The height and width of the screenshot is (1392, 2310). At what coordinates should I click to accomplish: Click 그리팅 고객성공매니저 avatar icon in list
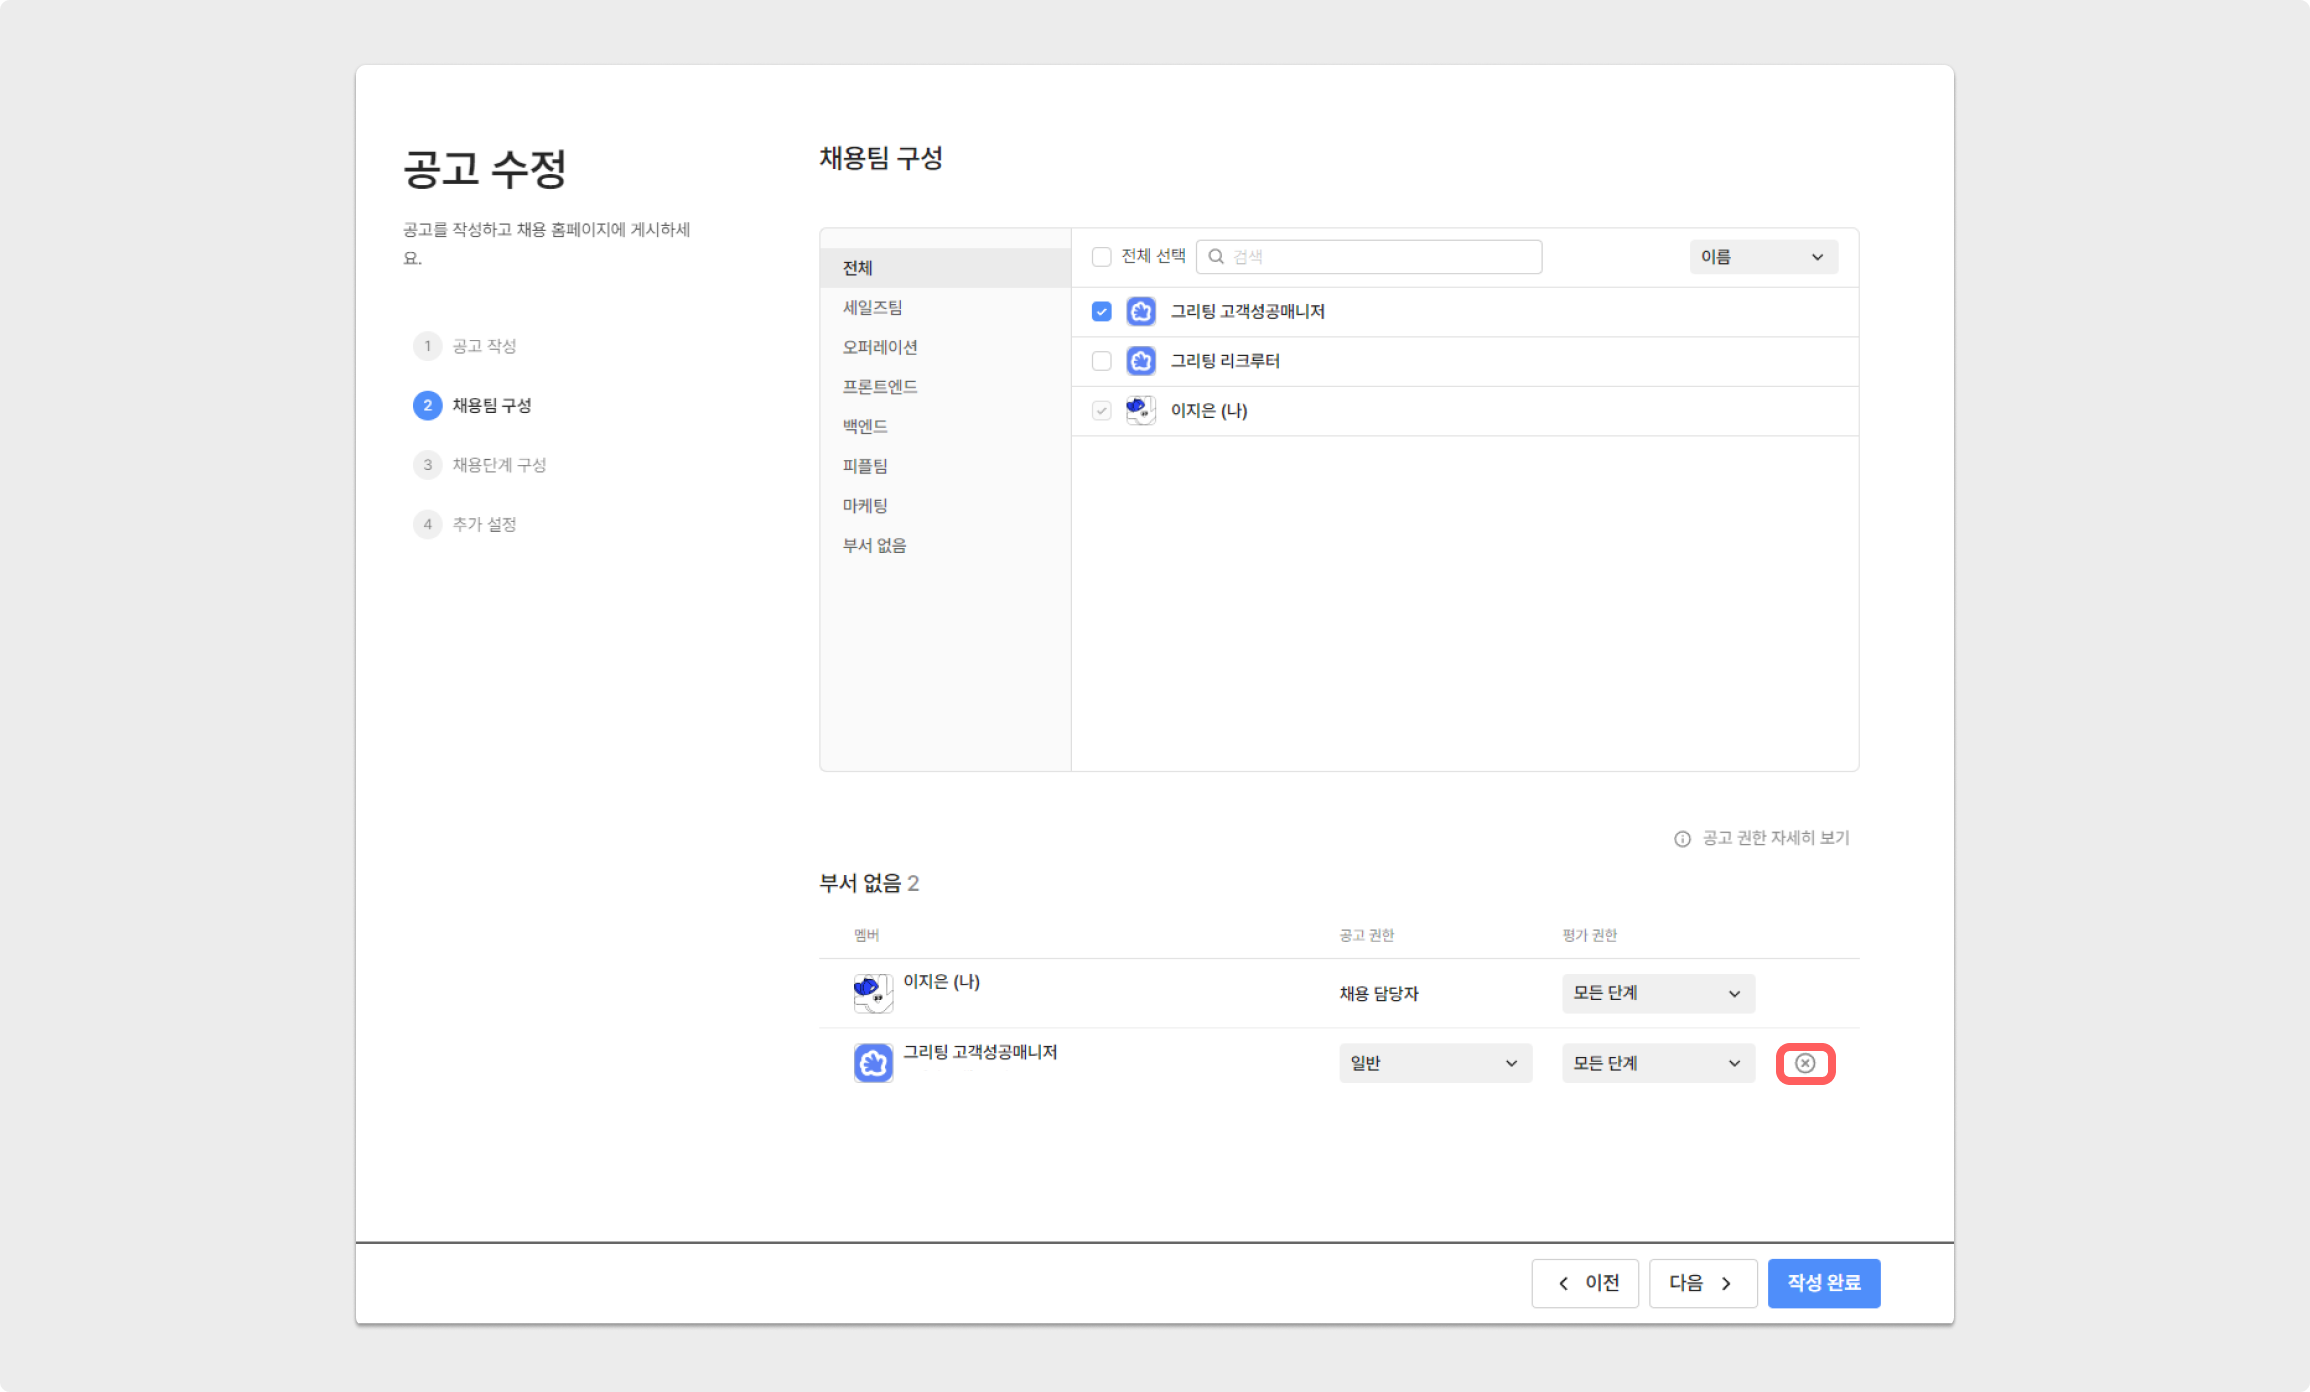1141,311
